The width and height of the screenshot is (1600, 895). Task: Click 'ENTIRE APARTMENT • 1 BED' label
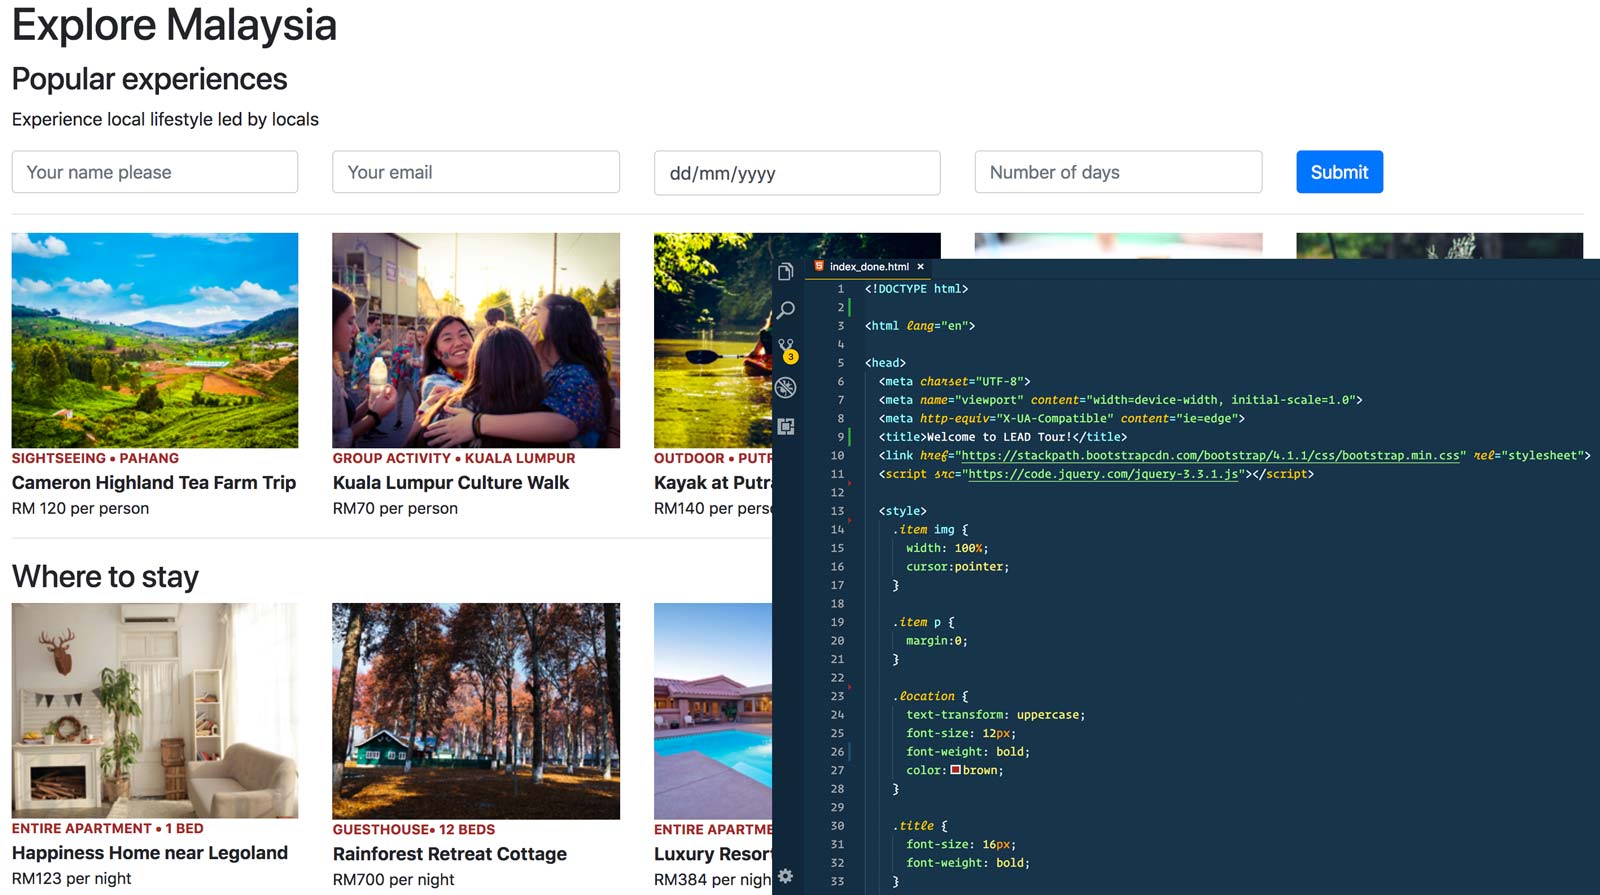108,828
